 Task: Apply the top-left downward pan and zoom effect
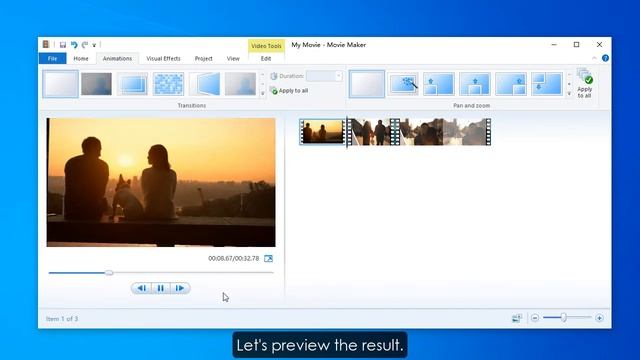click(x=547, y=84)
